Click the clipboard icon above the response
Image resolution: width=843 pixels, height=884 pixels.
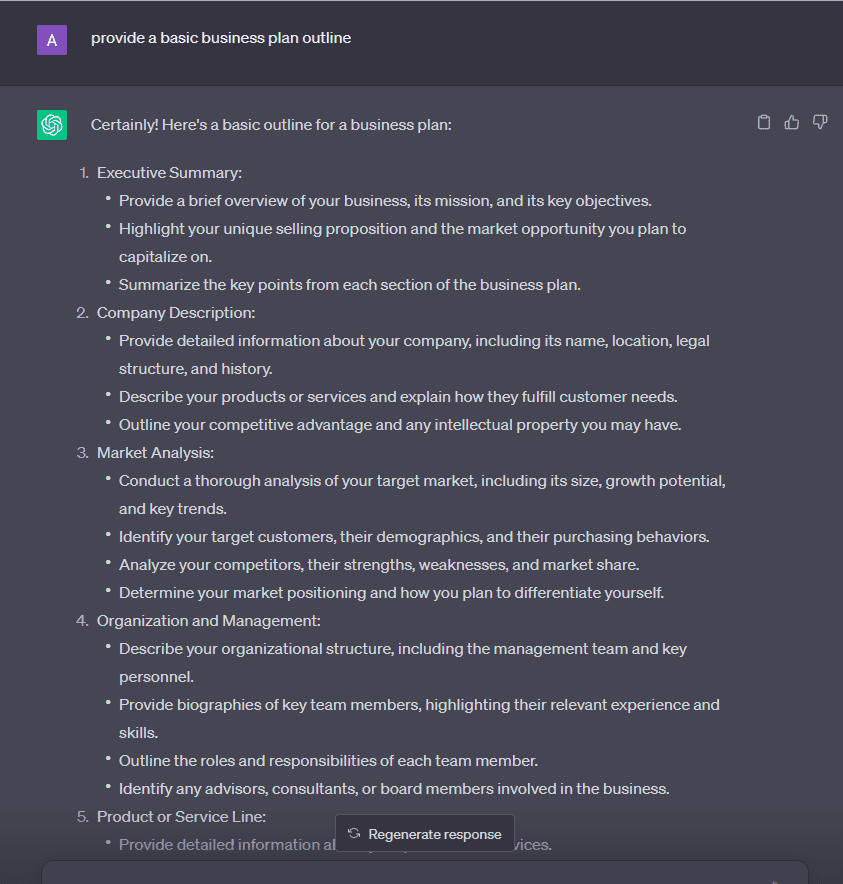[763, 121]
